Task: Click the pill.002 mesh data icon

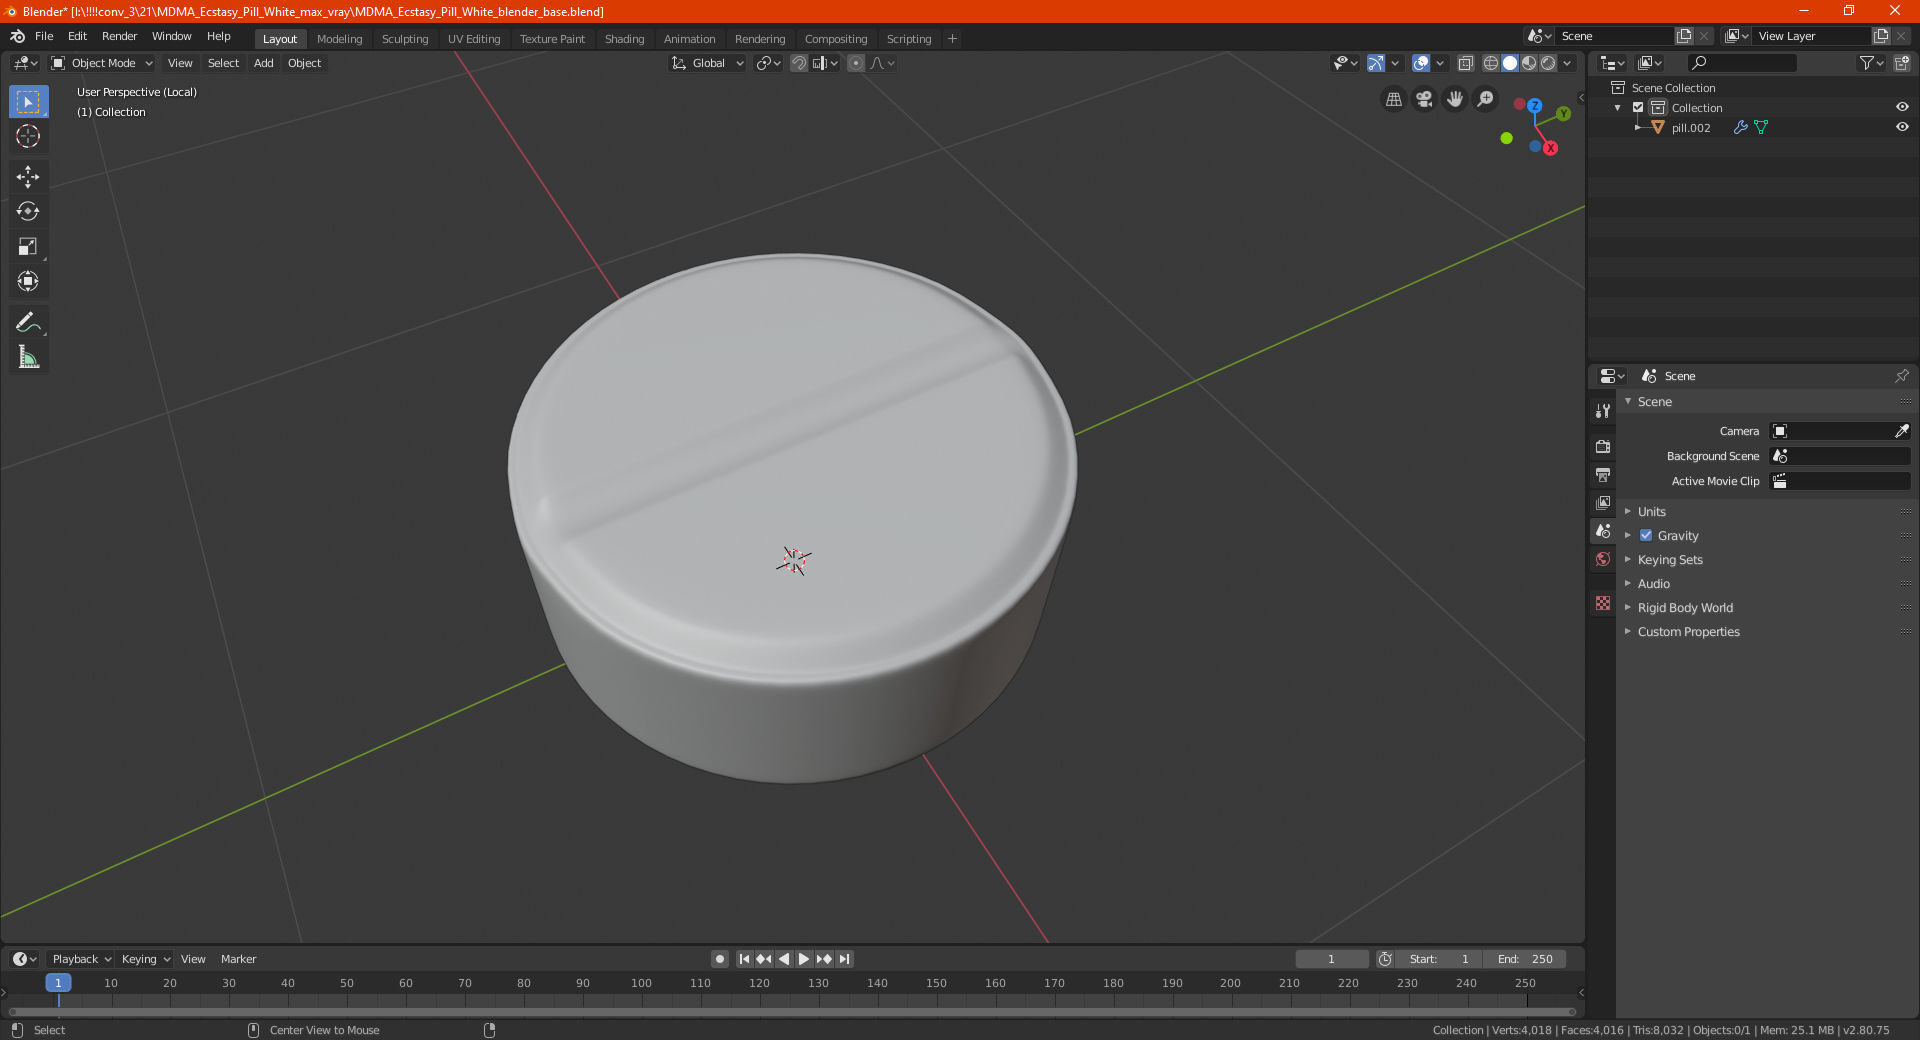Action: coord(1761,127)
